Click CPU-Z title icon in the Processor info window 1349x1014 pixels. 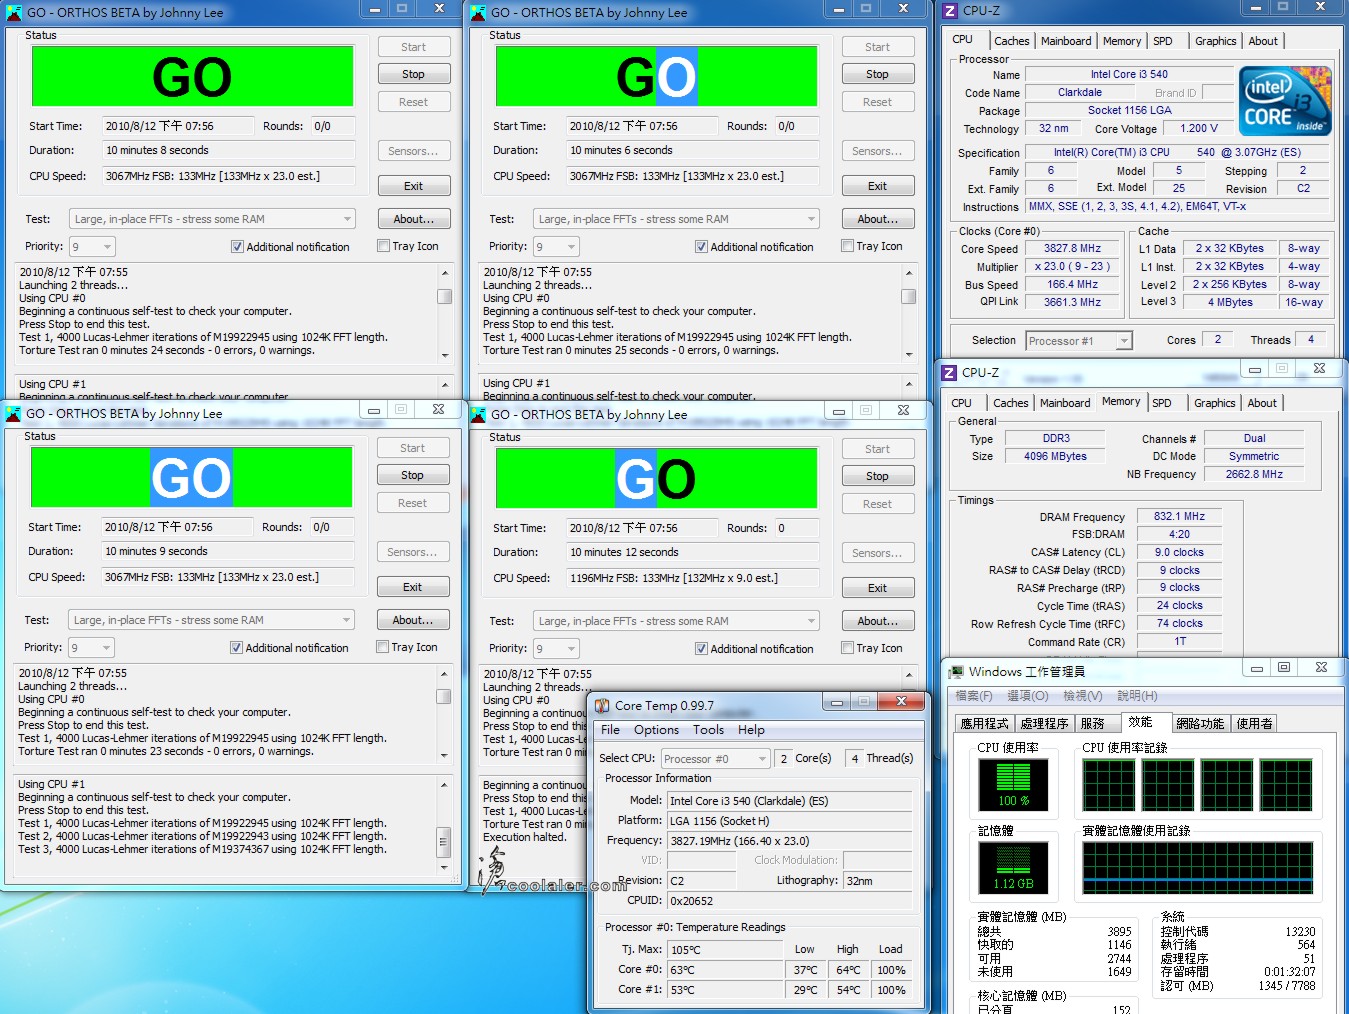(950, 11)
